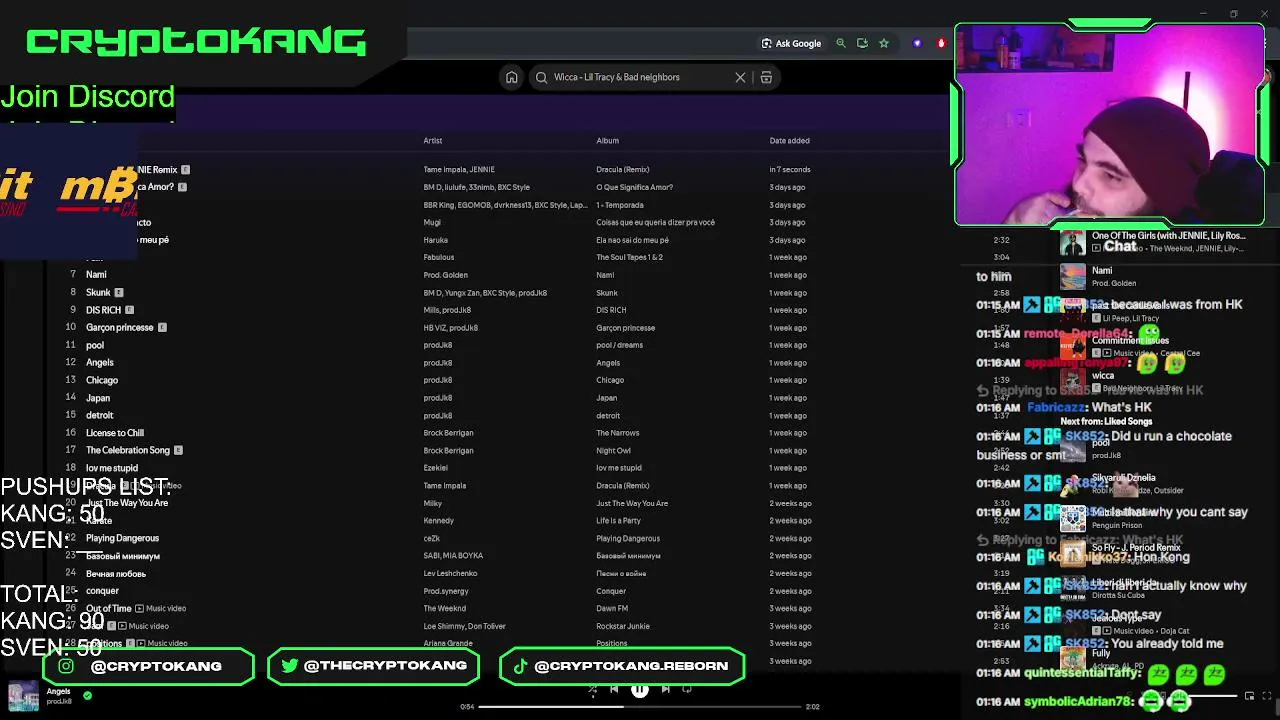The image size is (1280, 720).
Task: Select the track pool in row 11
Action: (x=95, y=345)
